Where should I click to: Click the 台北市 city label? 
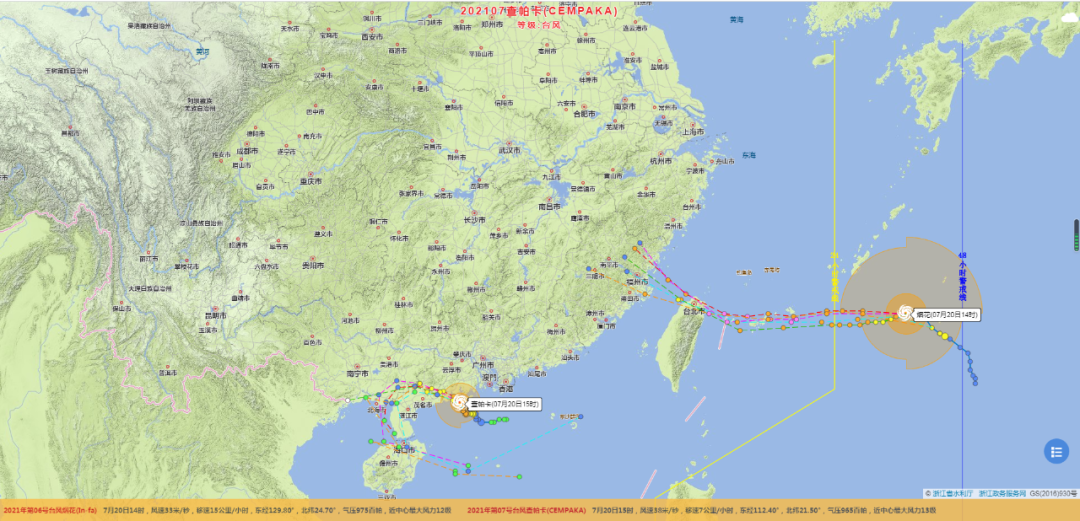coord(694,311)
